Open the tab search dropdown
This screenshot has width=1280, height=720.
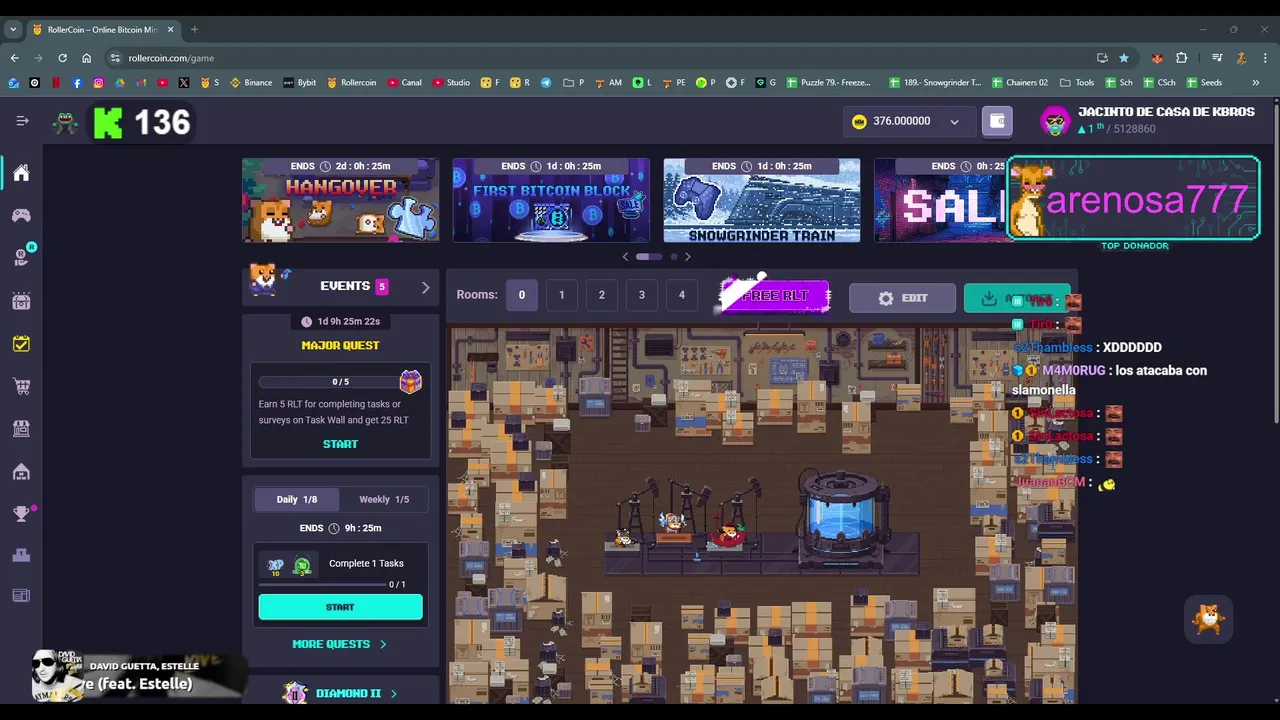13,29
